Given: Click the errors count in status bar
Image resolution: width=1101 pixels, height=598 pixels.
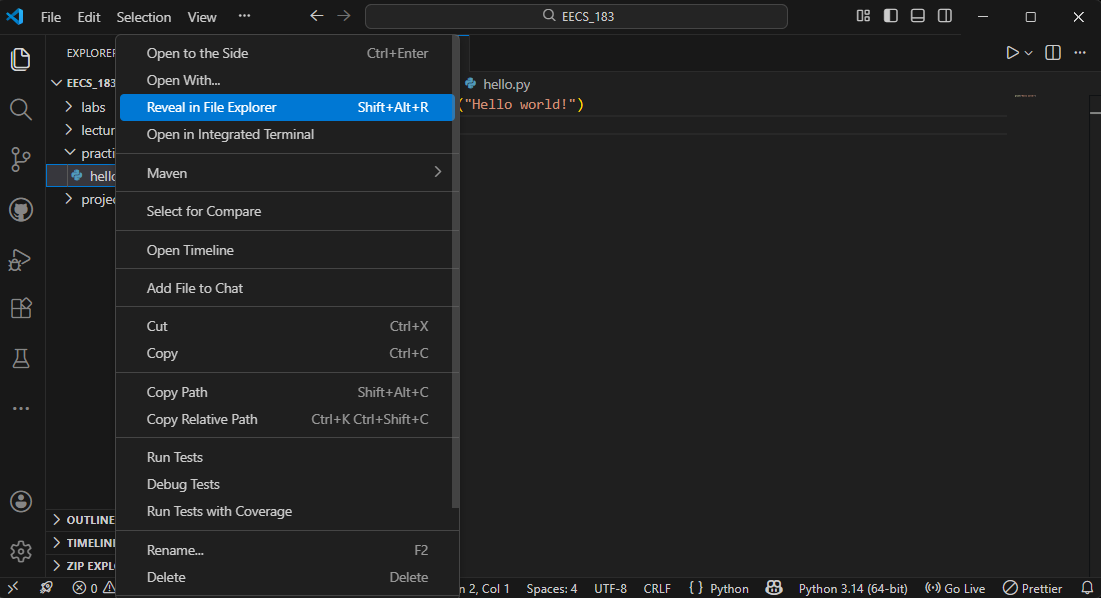Looking at the screenshot, I should click(x=86, y=588).
